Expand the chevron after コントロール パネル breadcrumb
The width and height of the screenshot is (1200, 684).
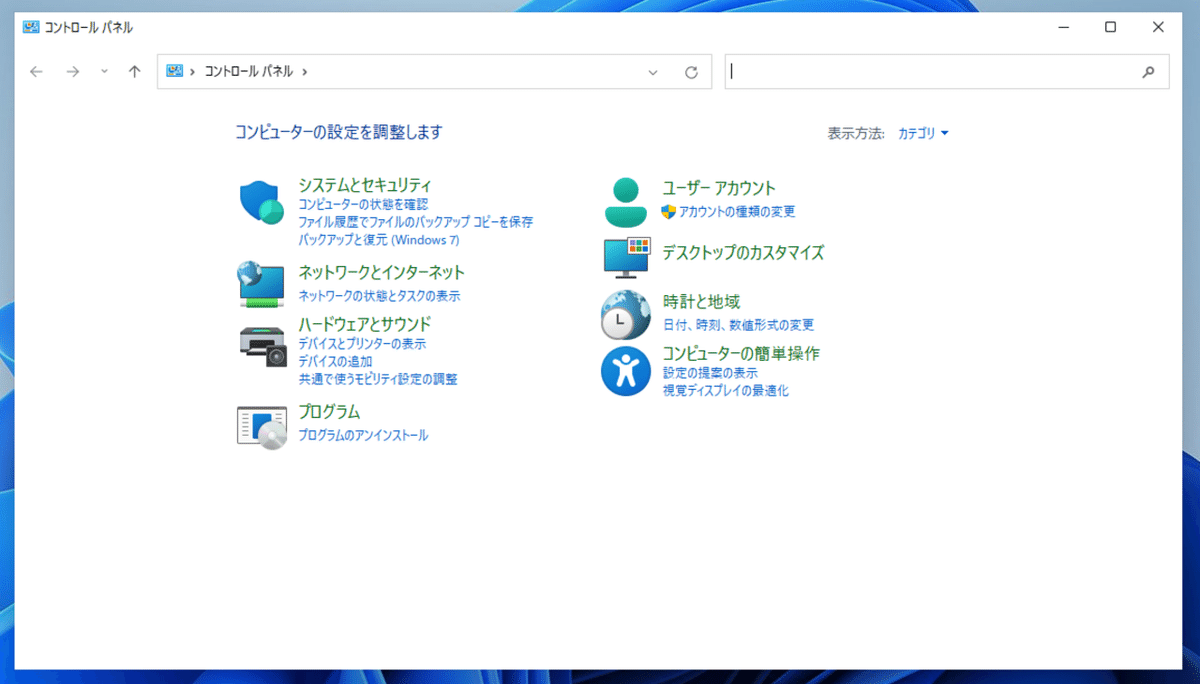[x=304, y=72]
